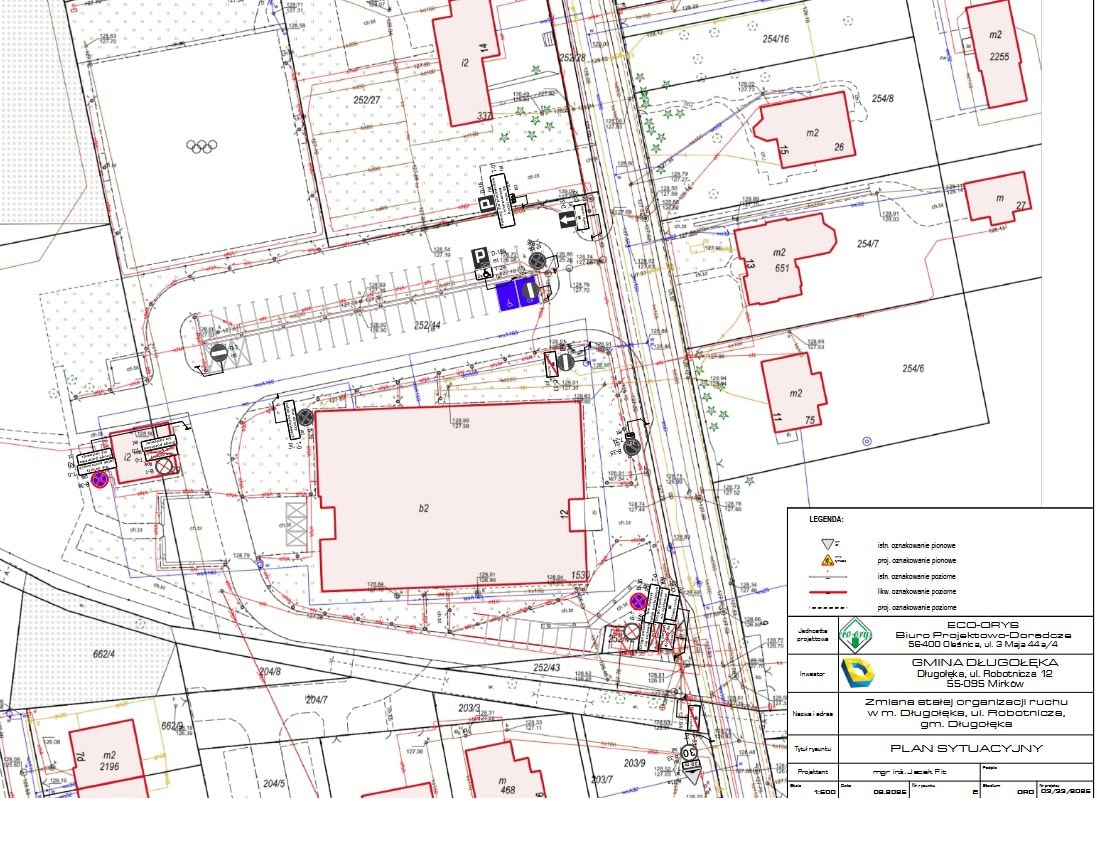Click the m2 building numbered 651
This screenshot has height=857, width=1097.
(x=781, y=260)
